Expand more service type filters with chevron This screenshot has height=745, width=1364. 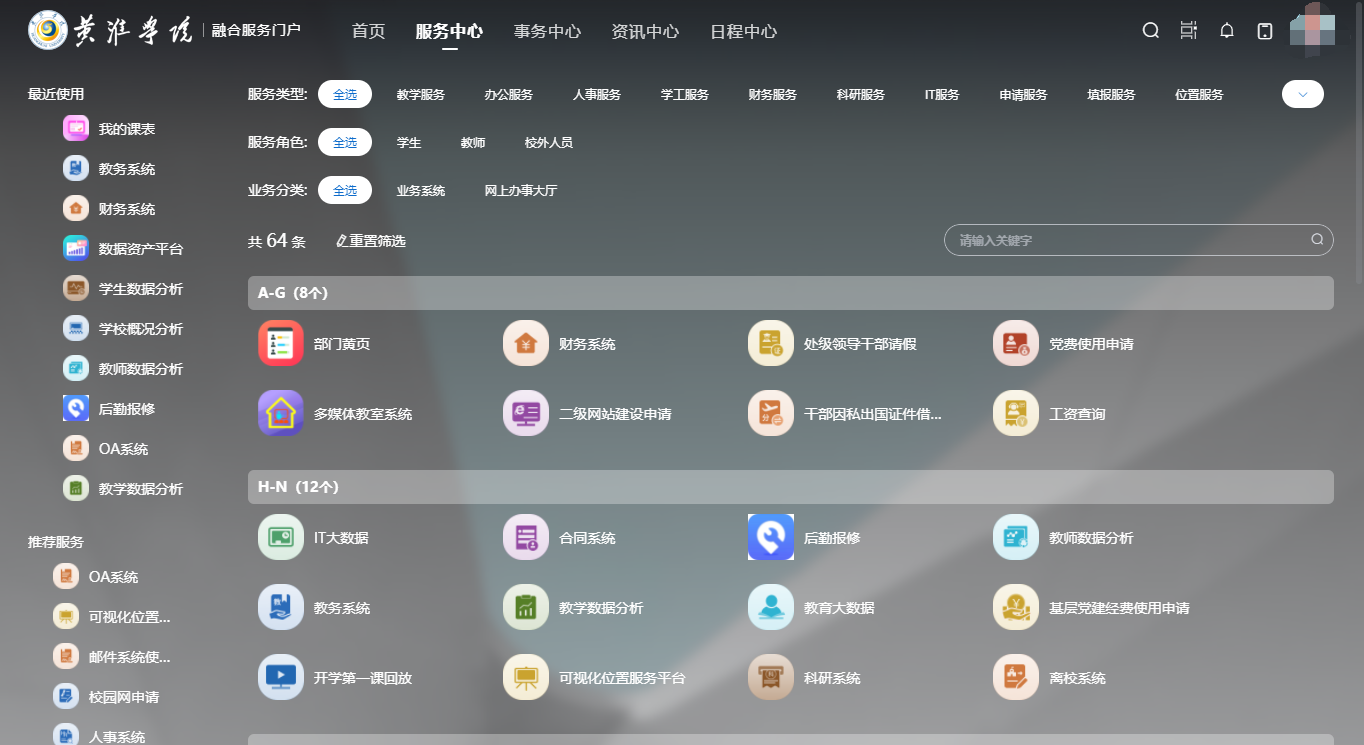click(x=1302, y=93)
